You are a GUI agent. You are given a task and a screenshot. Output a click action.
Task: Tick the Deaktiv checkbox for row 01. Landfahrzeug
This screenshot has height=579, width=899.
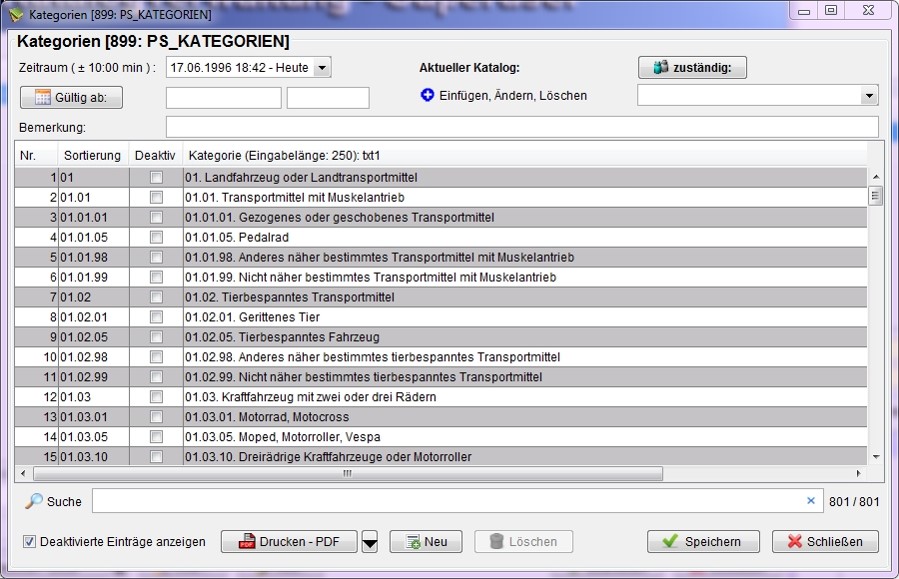156,178
